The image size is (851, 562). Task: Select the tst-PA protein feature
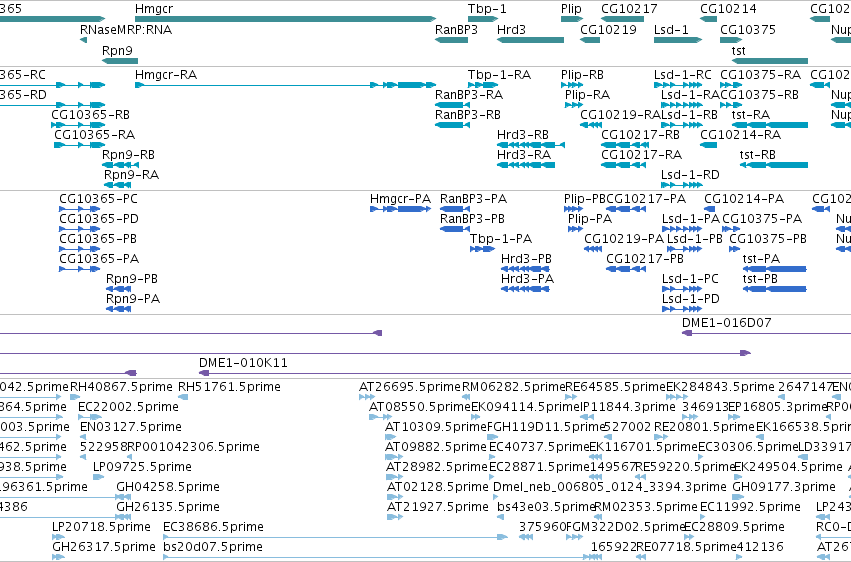click(774, 269)
